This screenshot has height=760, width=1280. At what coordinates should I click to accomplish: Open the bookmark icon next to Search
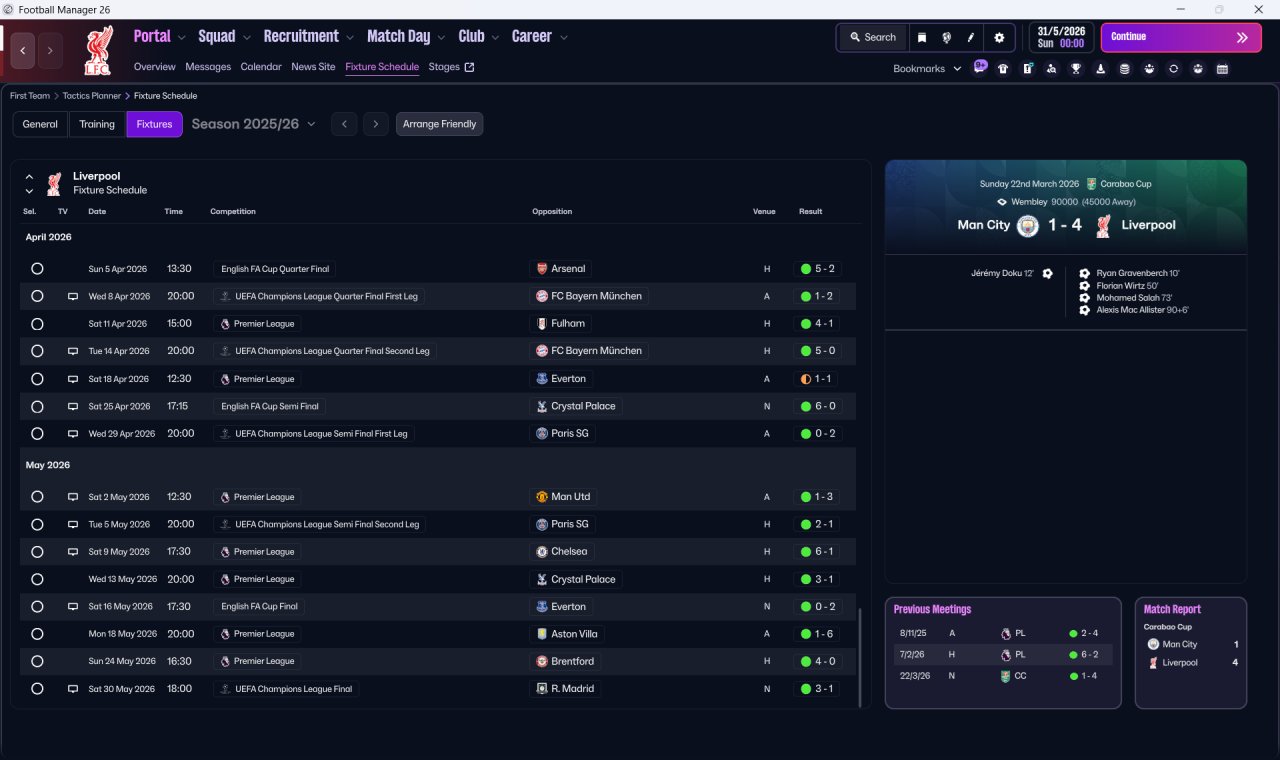coord(921,37)
